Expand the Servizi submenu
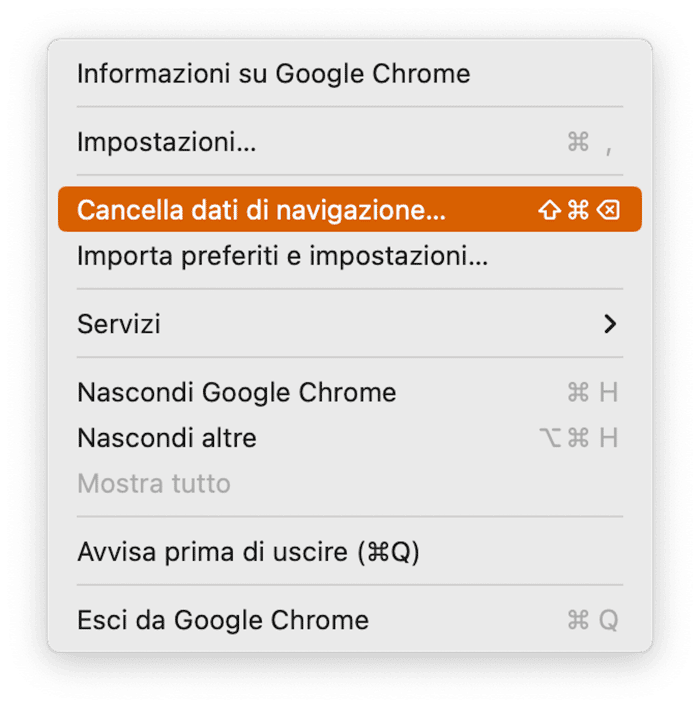Viewport: 700px width, 708px height. point(350,324)
